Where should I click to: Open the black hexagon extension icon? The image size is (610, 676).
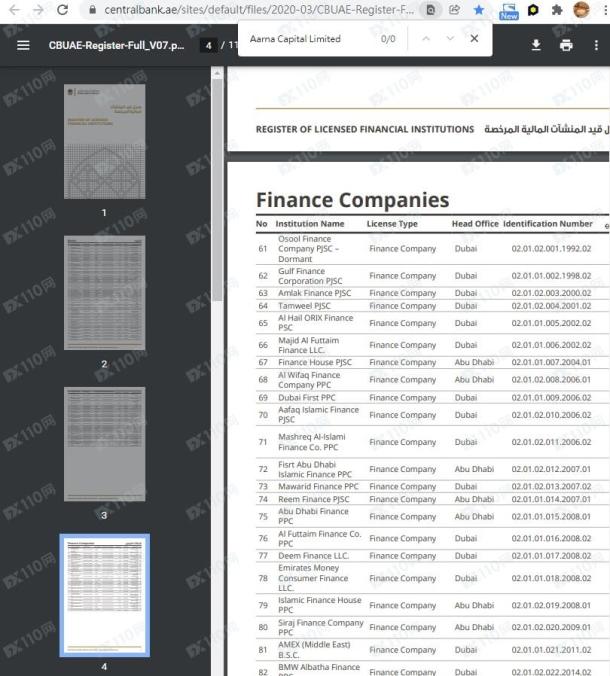[x=533, y=10]
